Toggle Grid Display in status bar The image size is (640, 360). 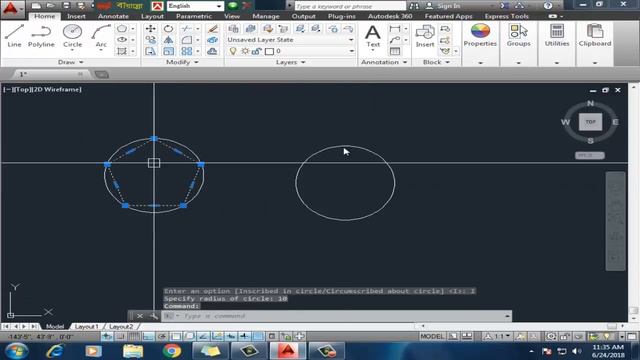pyautogui.click(x=134, y=336)
